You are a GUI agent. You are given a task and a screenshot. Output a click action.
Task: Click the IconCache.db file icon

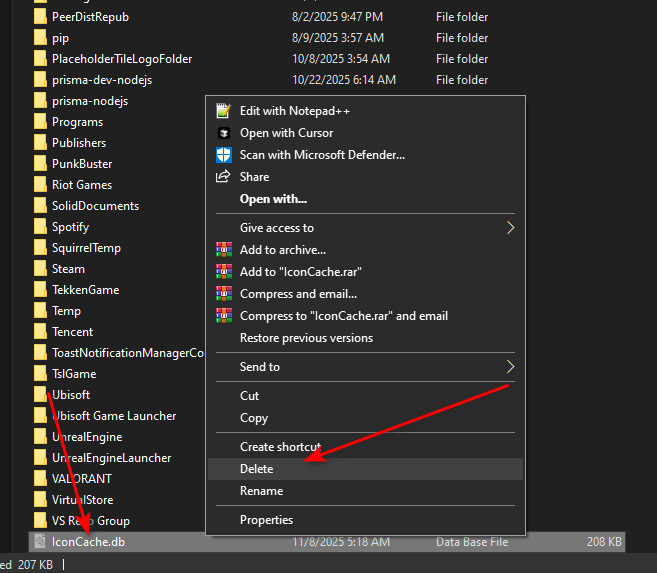pos(40,542)
